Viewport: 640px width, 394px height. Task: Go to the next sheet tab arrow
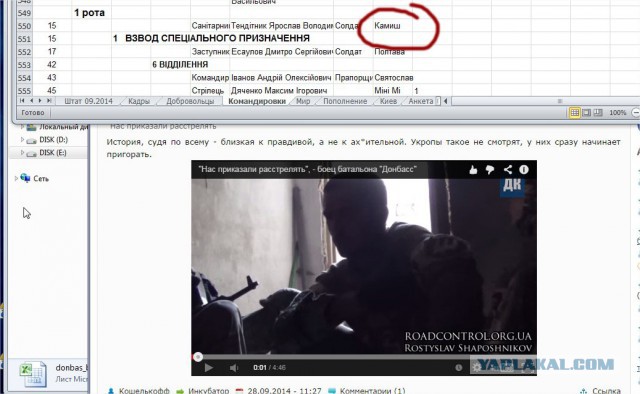40,101
